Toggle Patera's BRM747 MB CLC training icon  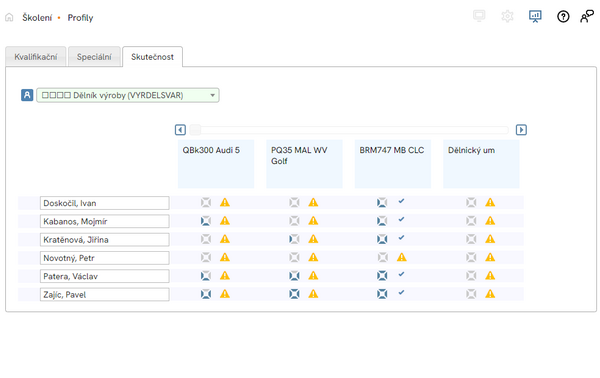click(x=382, y=276)
